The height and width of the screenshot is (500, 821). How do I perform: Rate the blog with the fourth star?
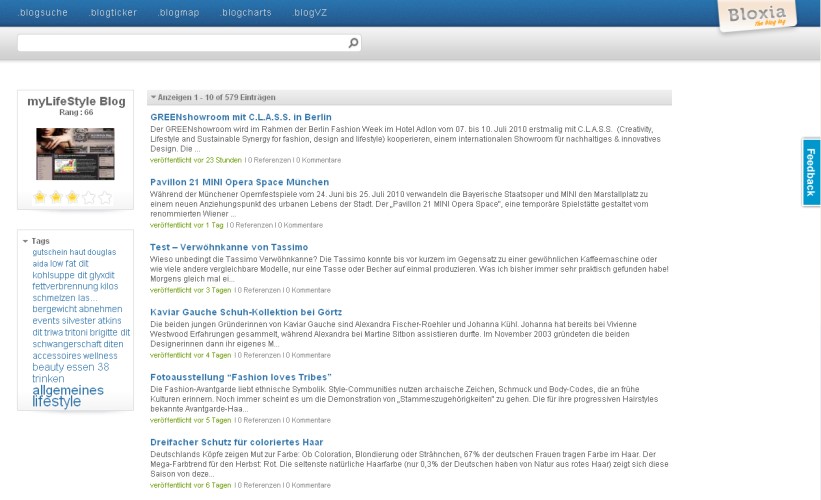click(89, 197)
